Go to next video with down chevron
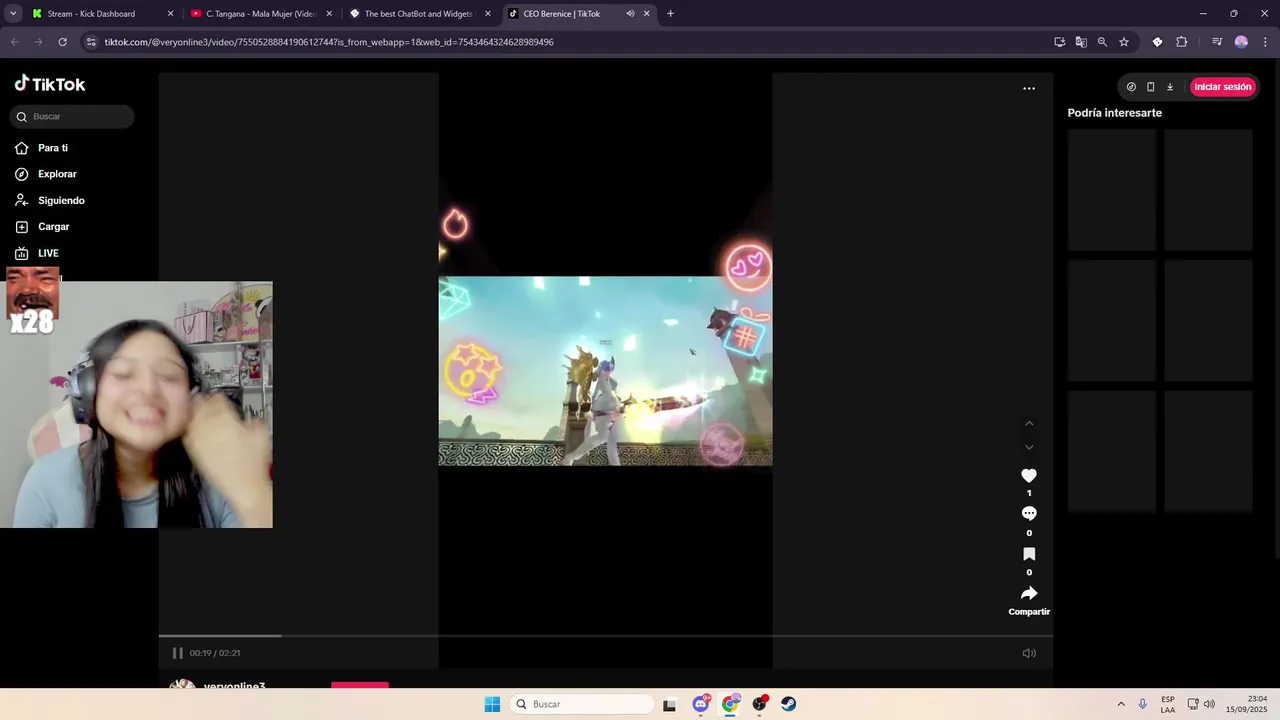The width and height of the screenshot is (1280, 720). click(x=1029, y=447)
